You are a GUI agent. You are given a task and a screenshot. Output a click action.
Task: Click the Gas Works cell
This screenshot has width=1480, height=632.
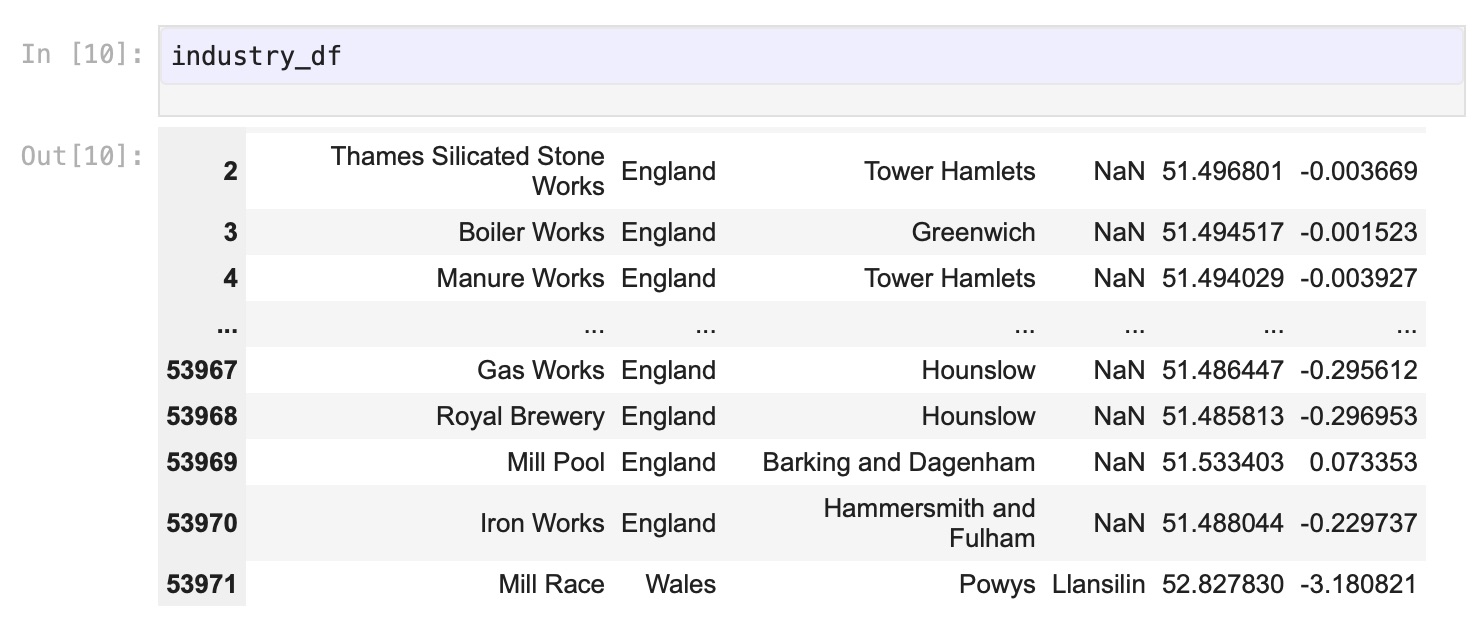coord(540,370)
